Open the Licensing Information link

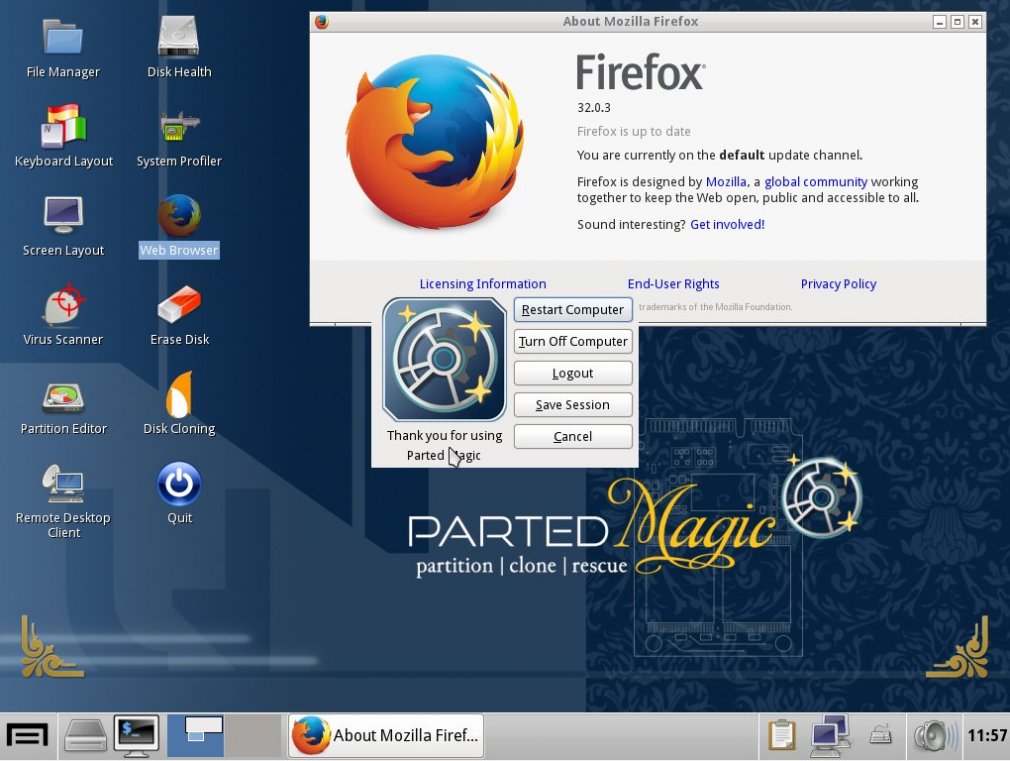(482, 284)
